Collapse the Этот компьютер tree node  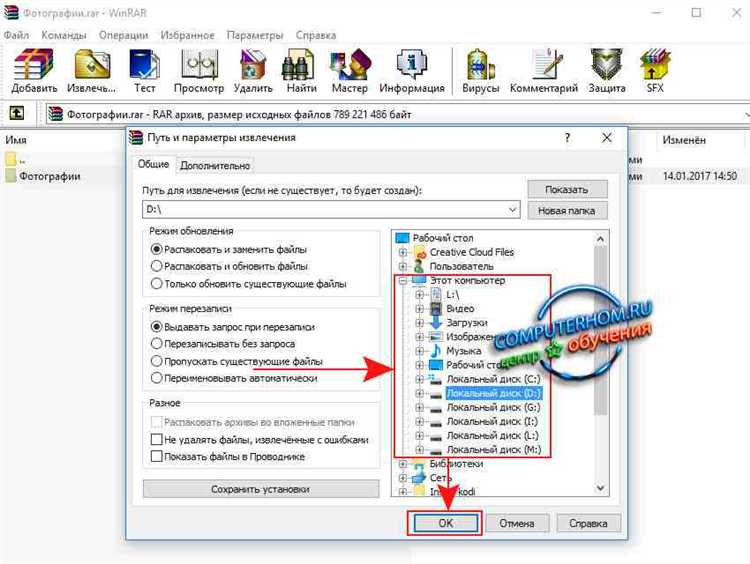coord(403,280)
